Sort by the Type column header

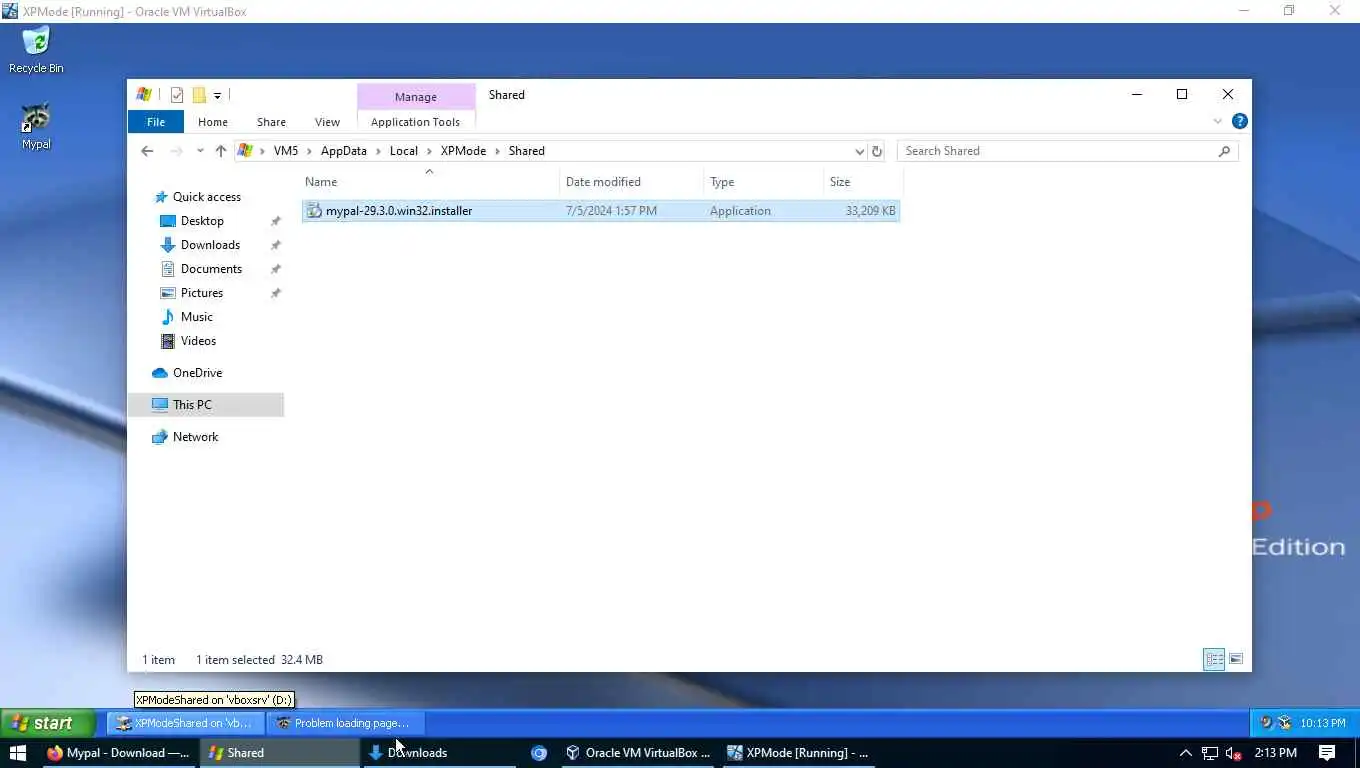tap(764, 182)
